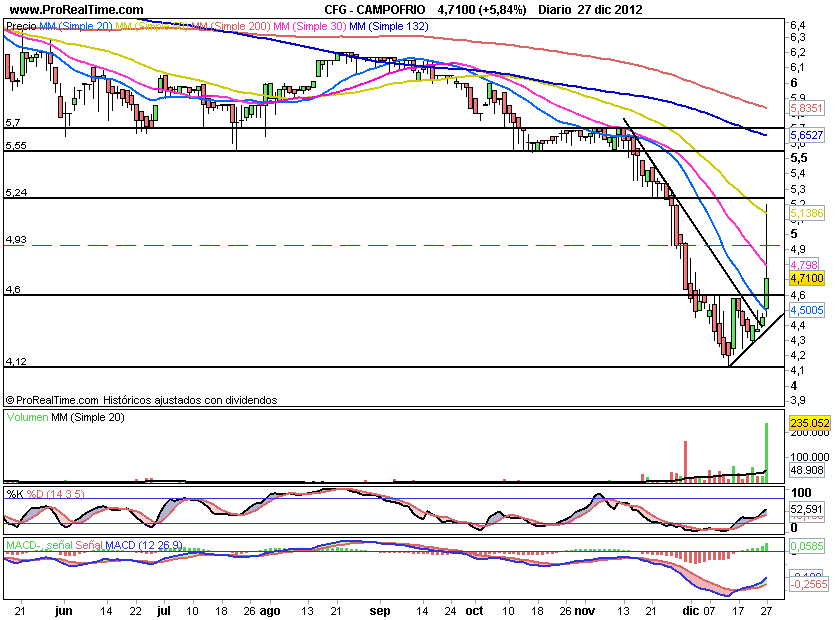Screen dimensions: 835x620
Task: Click the %K %D (14 3 5) stochastic label
Action: (x=45, y=494)
